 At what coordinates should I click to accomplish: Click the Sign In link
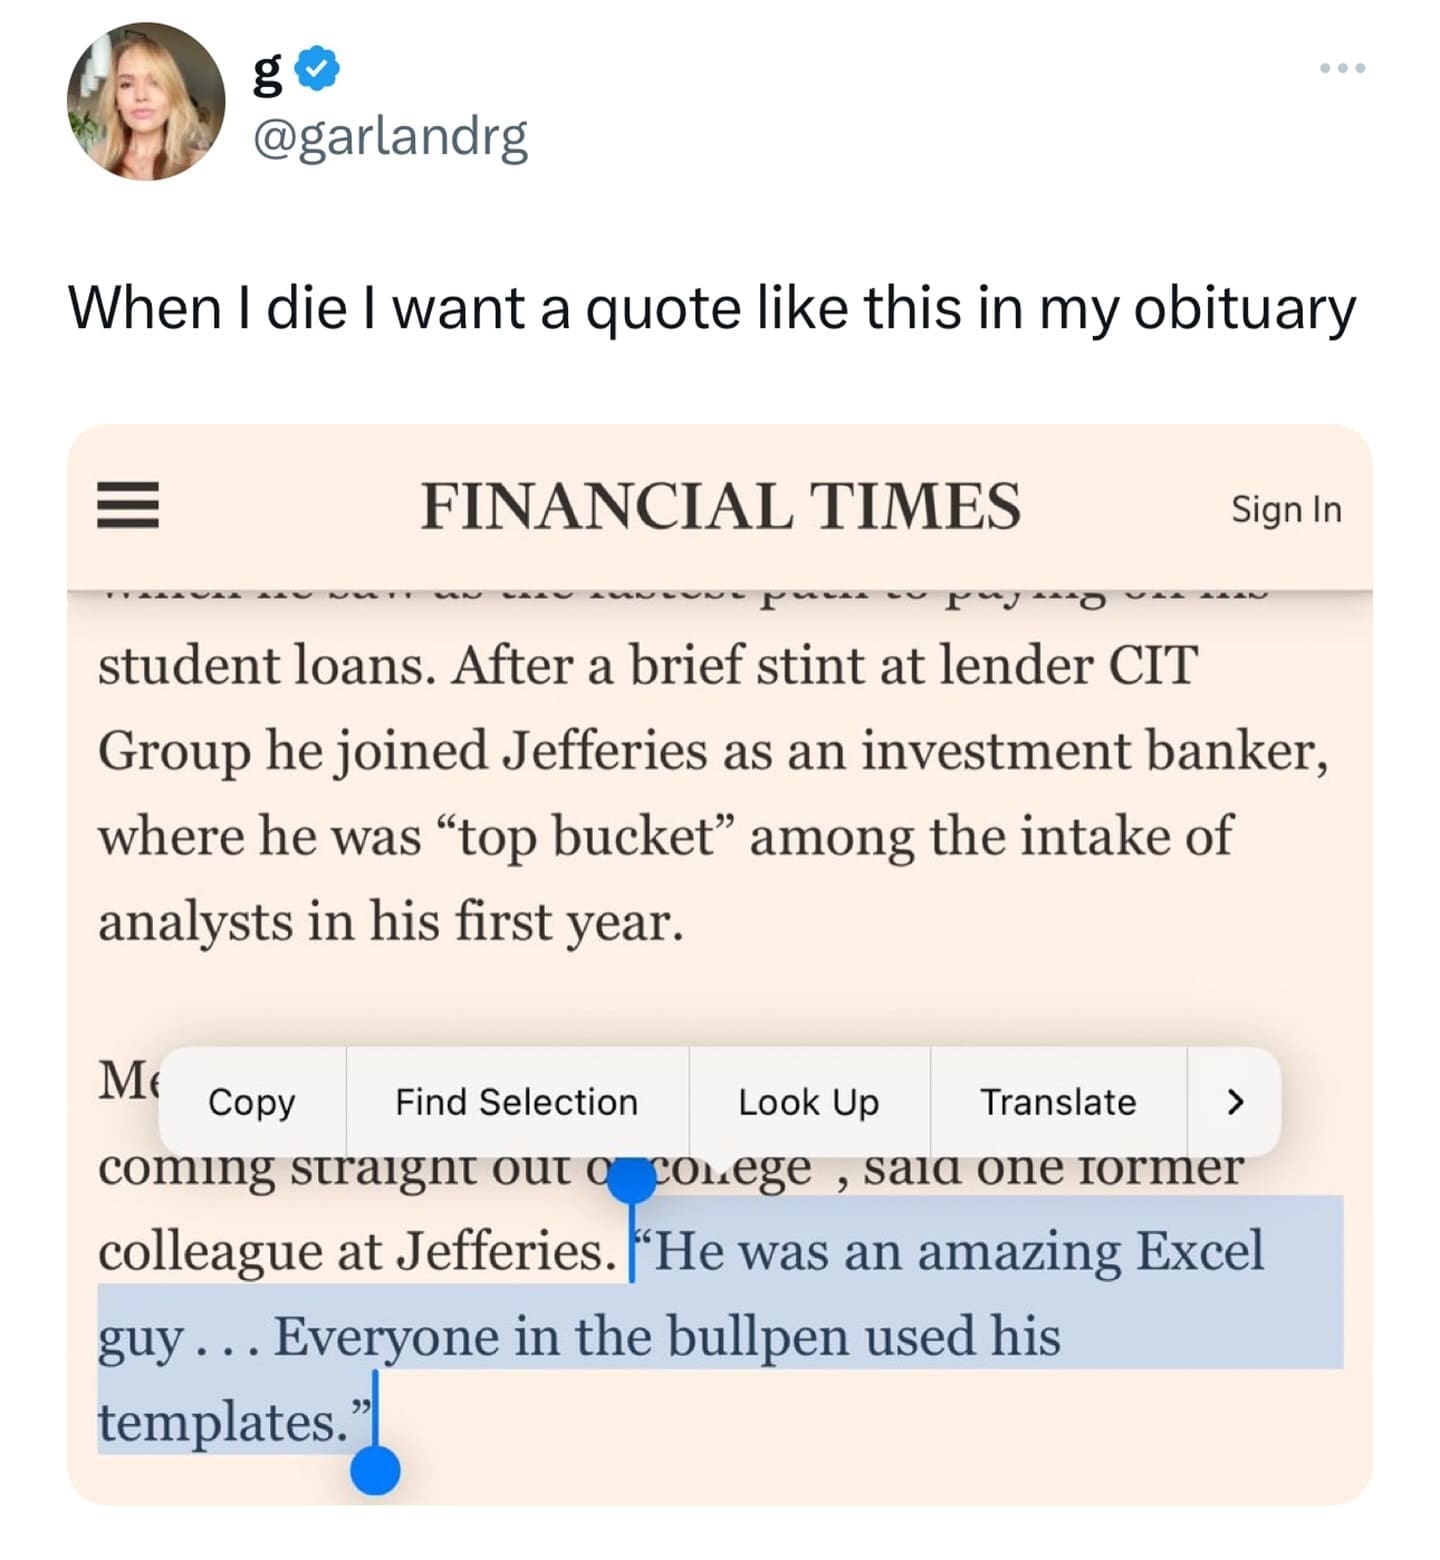pos(1286,509)
